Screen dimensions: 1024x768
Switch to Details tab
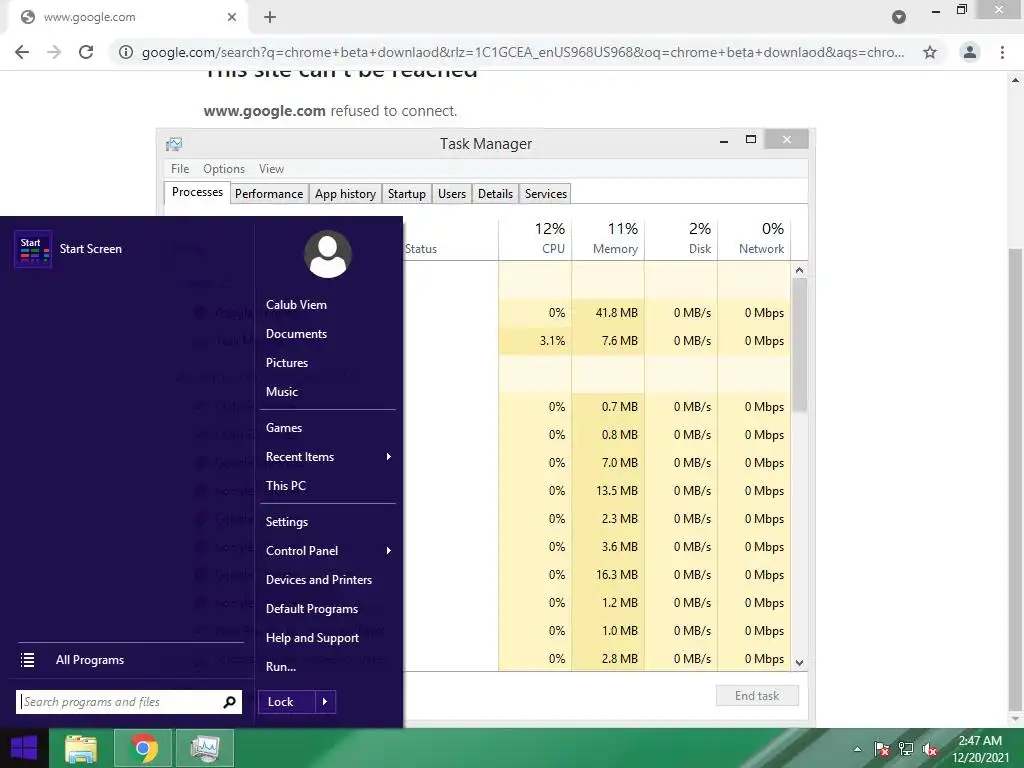[495, 194]
